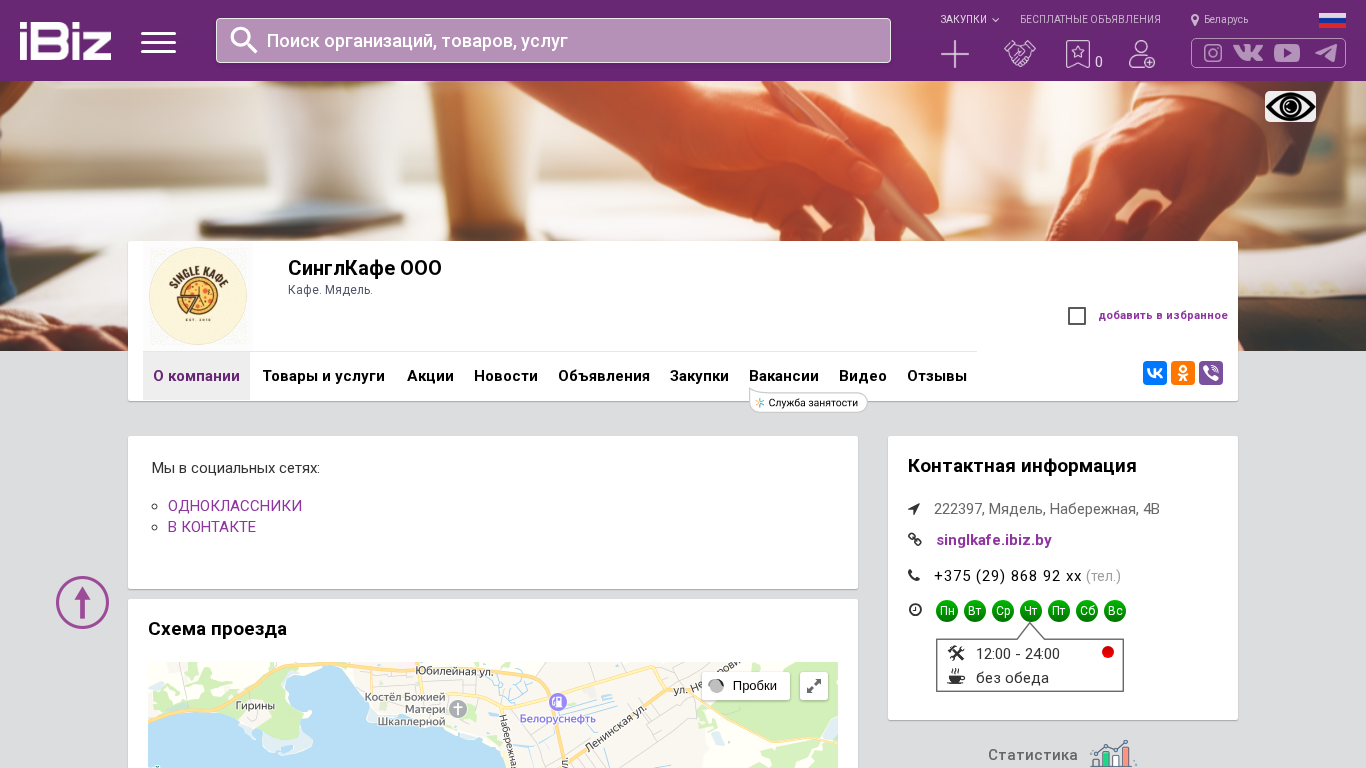Expand the map to fullscreen
The width and height of the screenshot is (1366, 768).
coord(814,686)
